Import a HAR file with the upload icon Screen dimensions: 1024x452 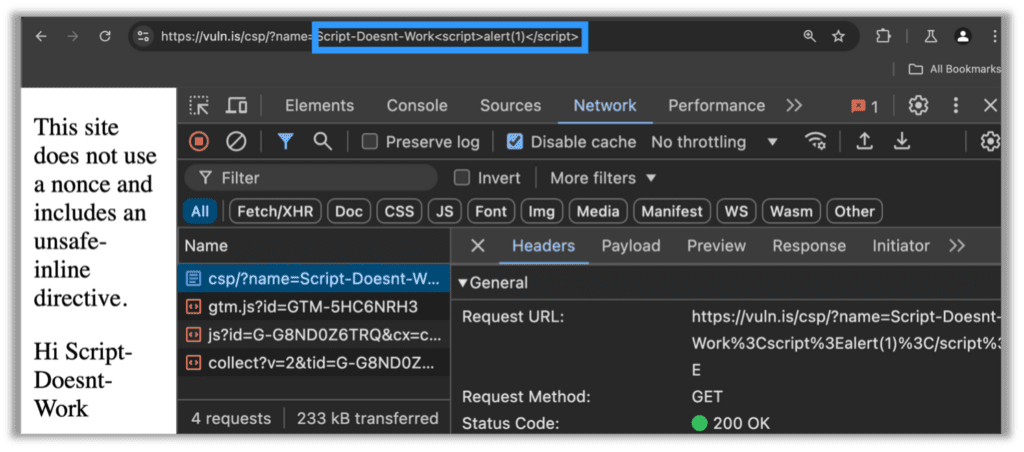864,142
